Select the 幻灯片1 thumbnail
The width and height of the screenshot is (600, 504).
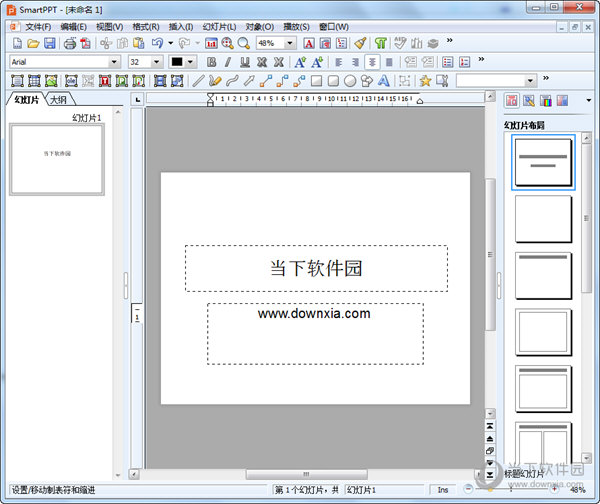point(57,159)
